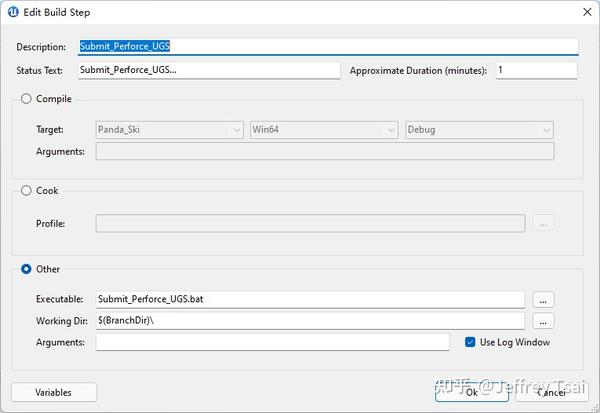Click the Working Dir text field
The height and width of the screenshot is (413, 600).
click(x=310, y=321)
